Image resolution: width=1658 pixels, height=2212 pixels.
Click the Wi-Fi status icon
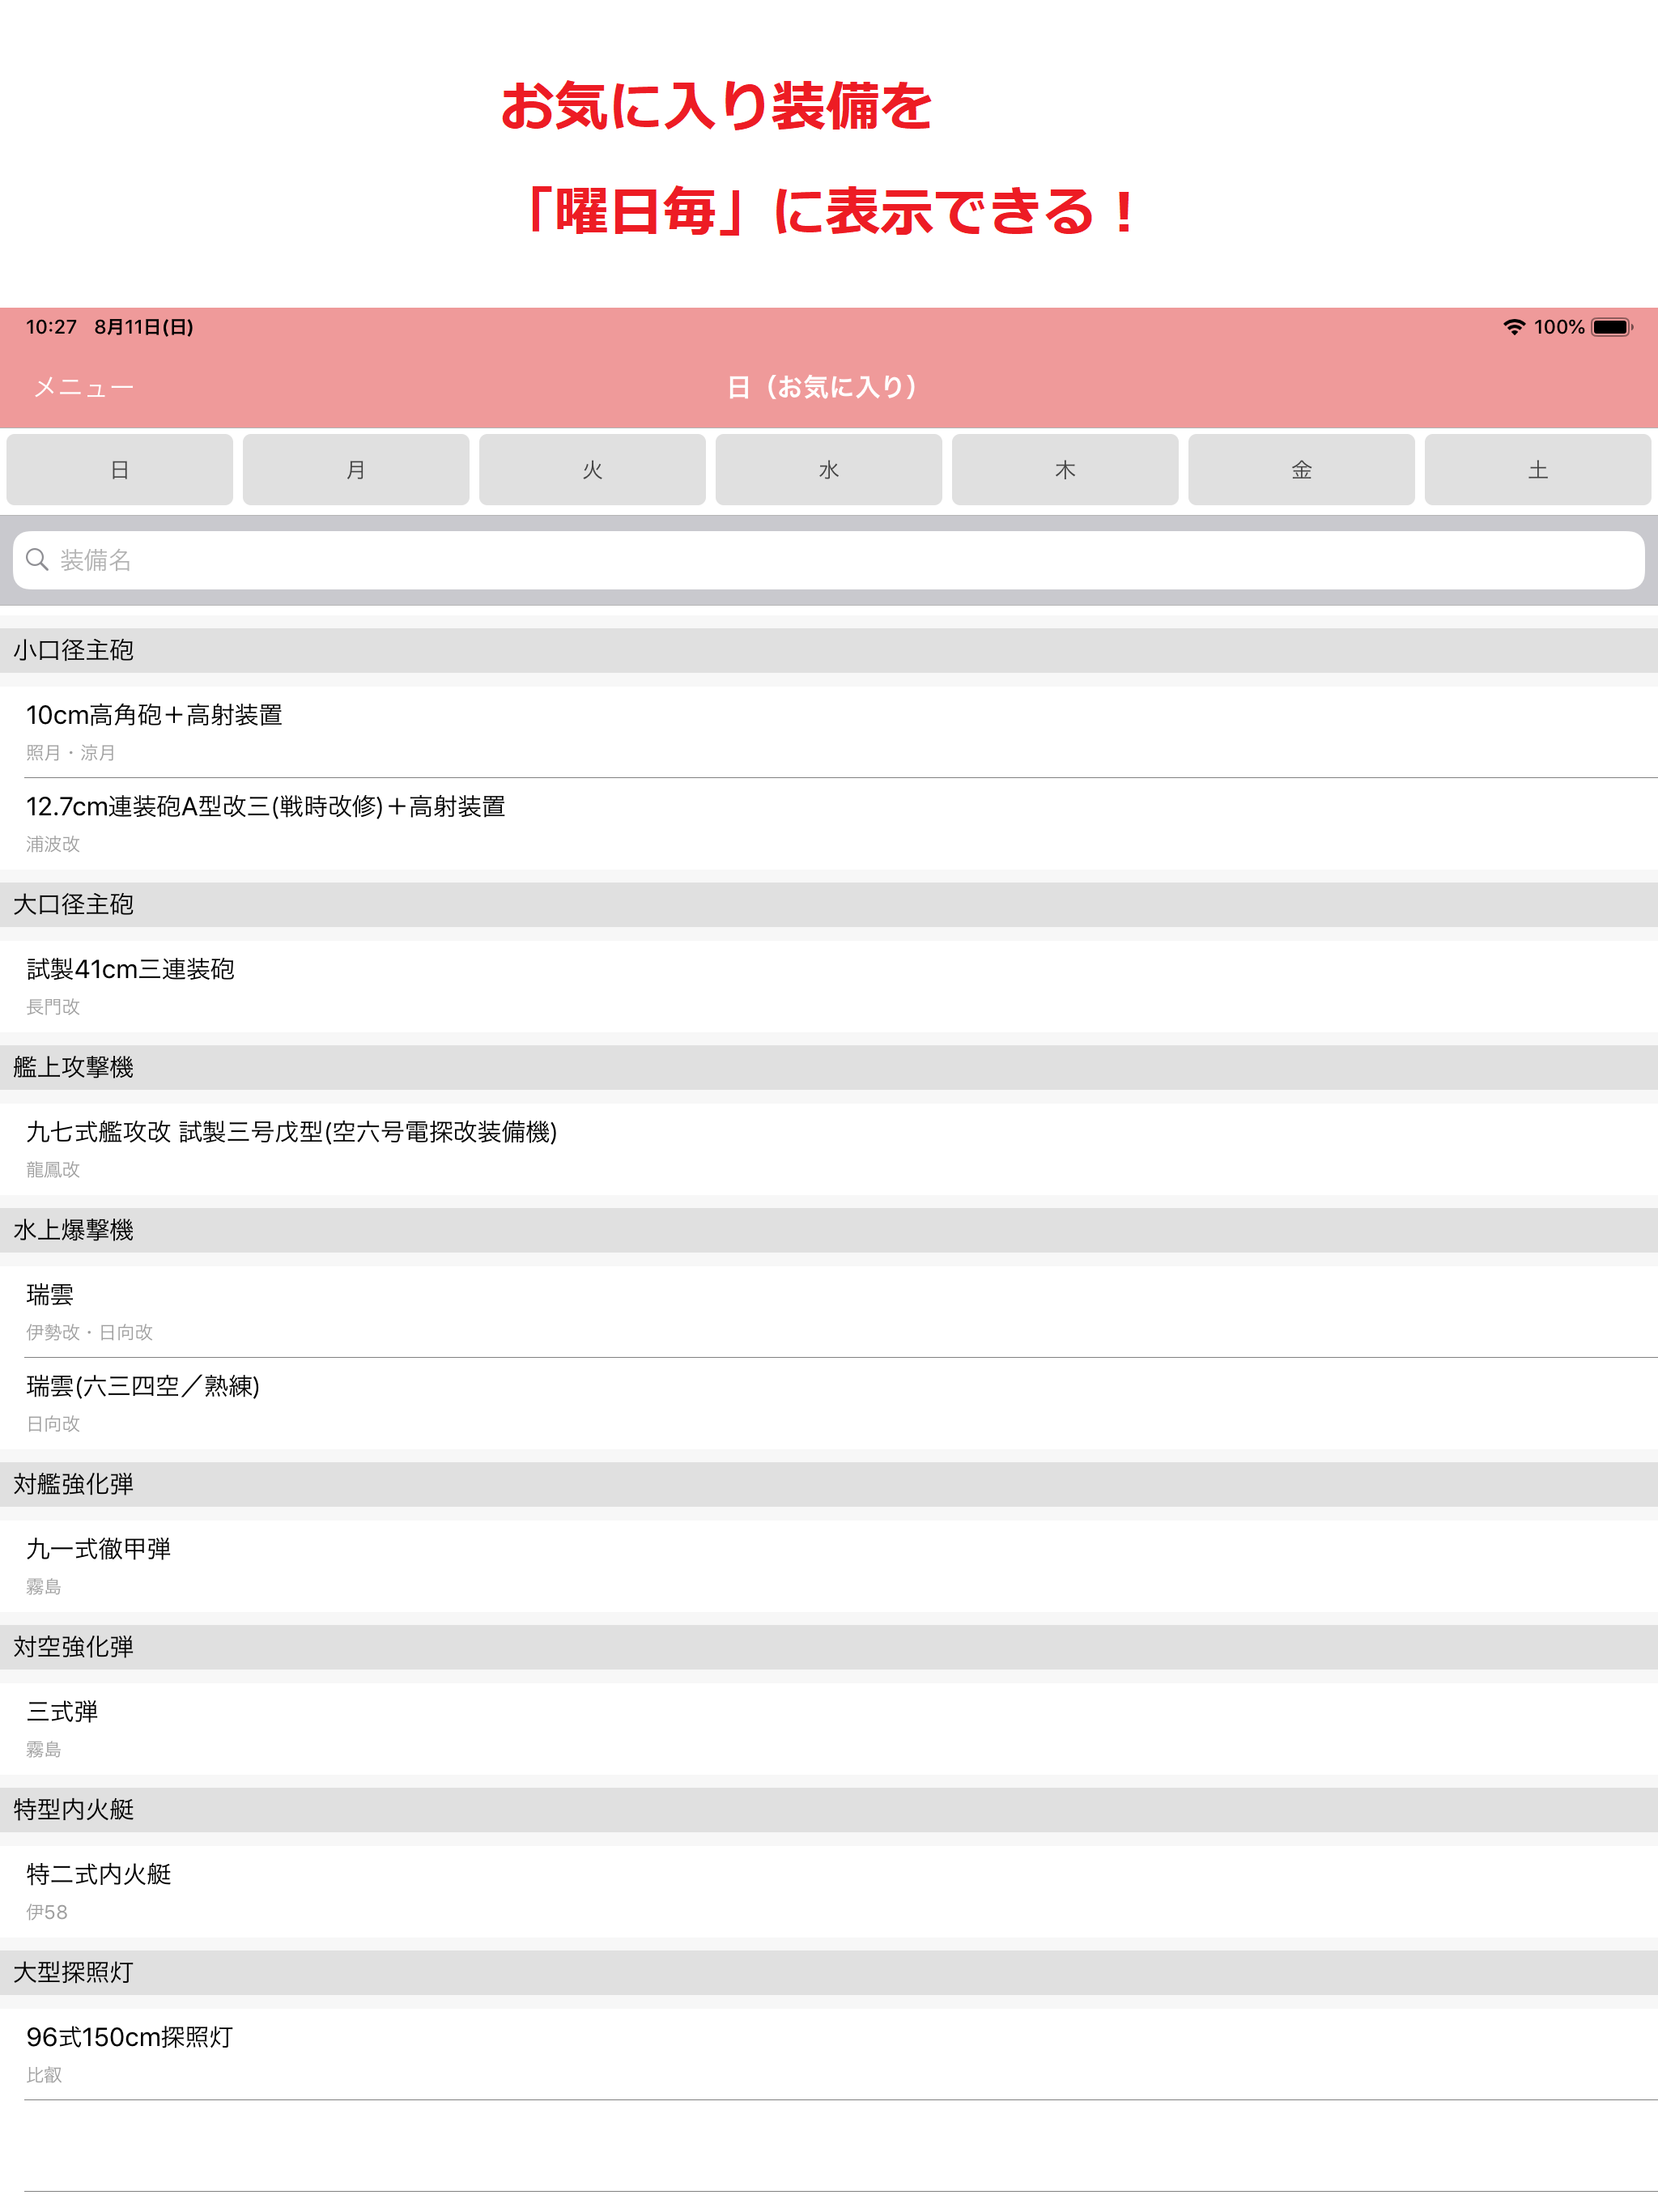(1514, 327)
